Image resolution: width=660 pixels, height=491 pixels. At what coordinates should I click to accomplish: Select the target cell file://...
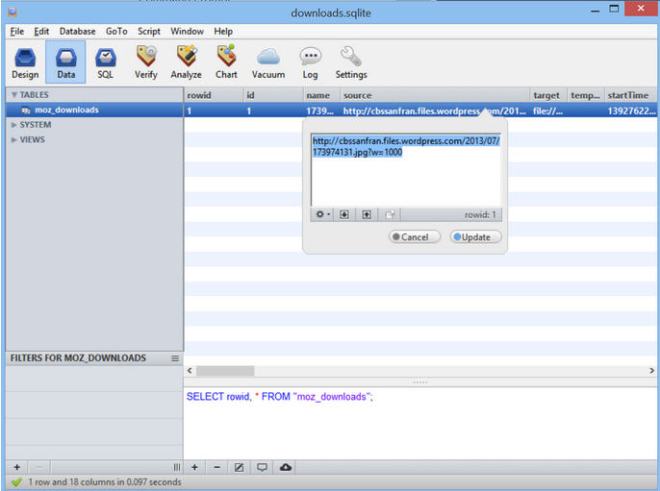pyautogui.click(x=548, y=111)
